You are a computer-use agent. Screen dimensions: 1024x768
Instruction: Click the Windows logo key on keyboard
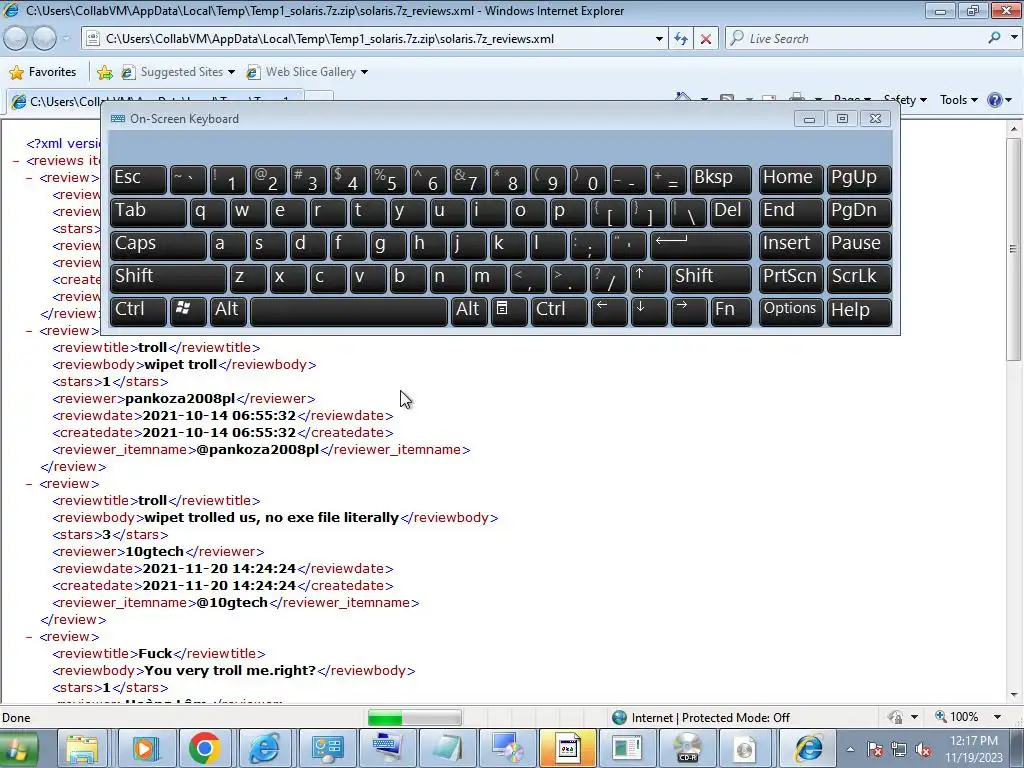coord(188,310)
